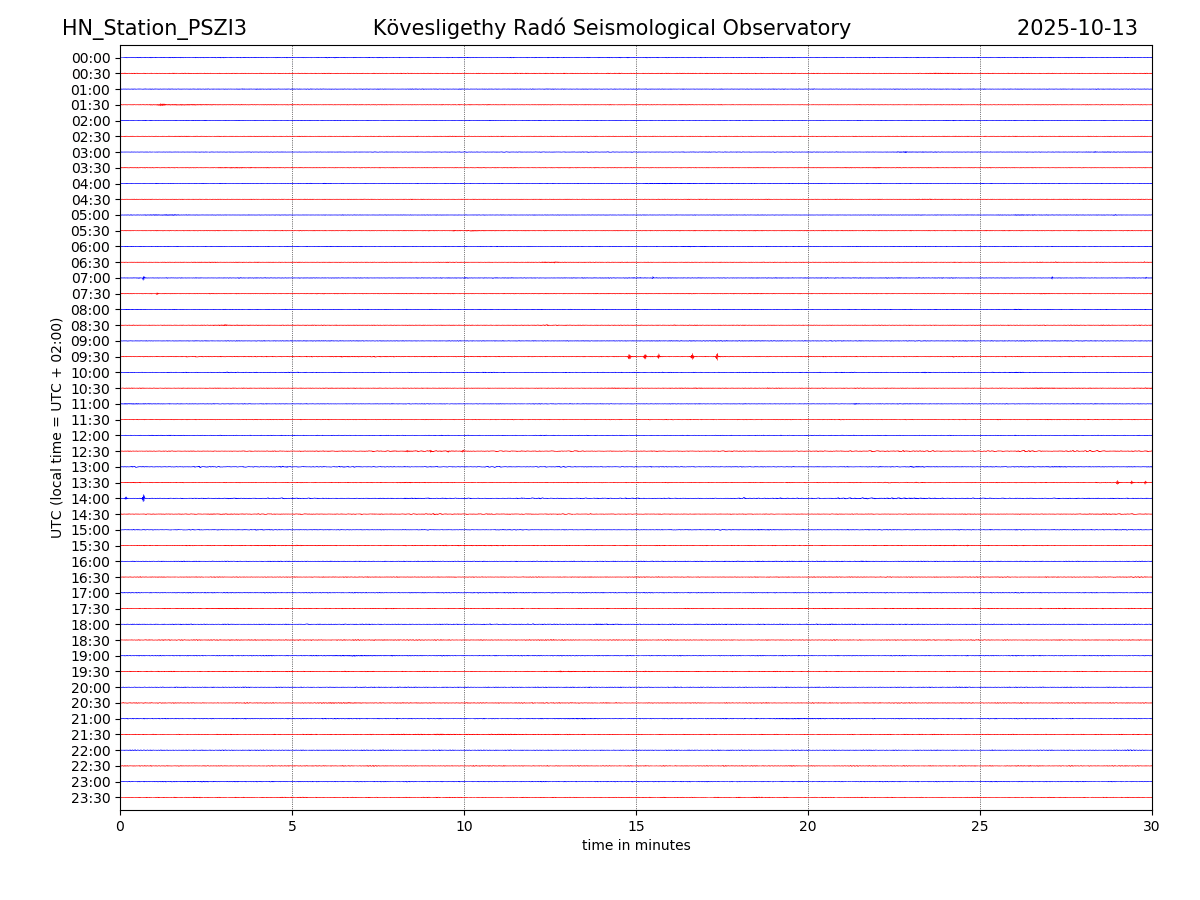1200x900 pixels.
Task: Click the "time in minutes" x-axis label
Action: [636, 846]
